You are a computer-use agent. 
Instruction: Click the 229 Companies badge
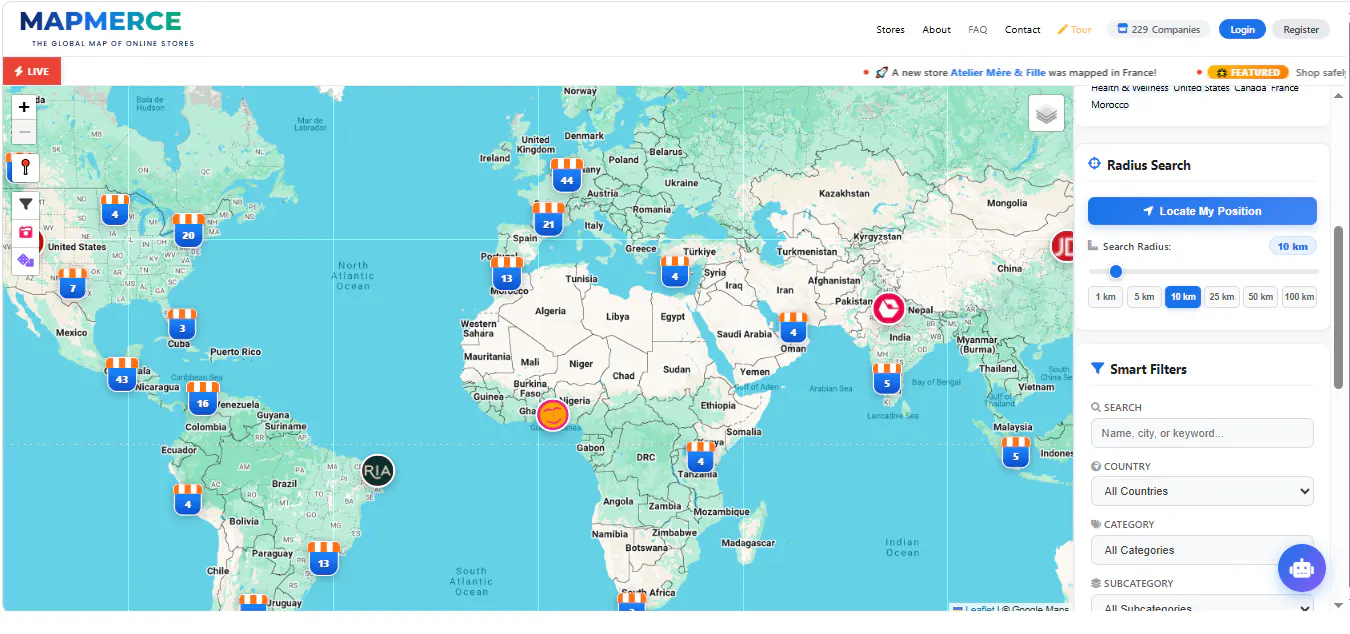pyautogui.click(x=1158, y=30)
